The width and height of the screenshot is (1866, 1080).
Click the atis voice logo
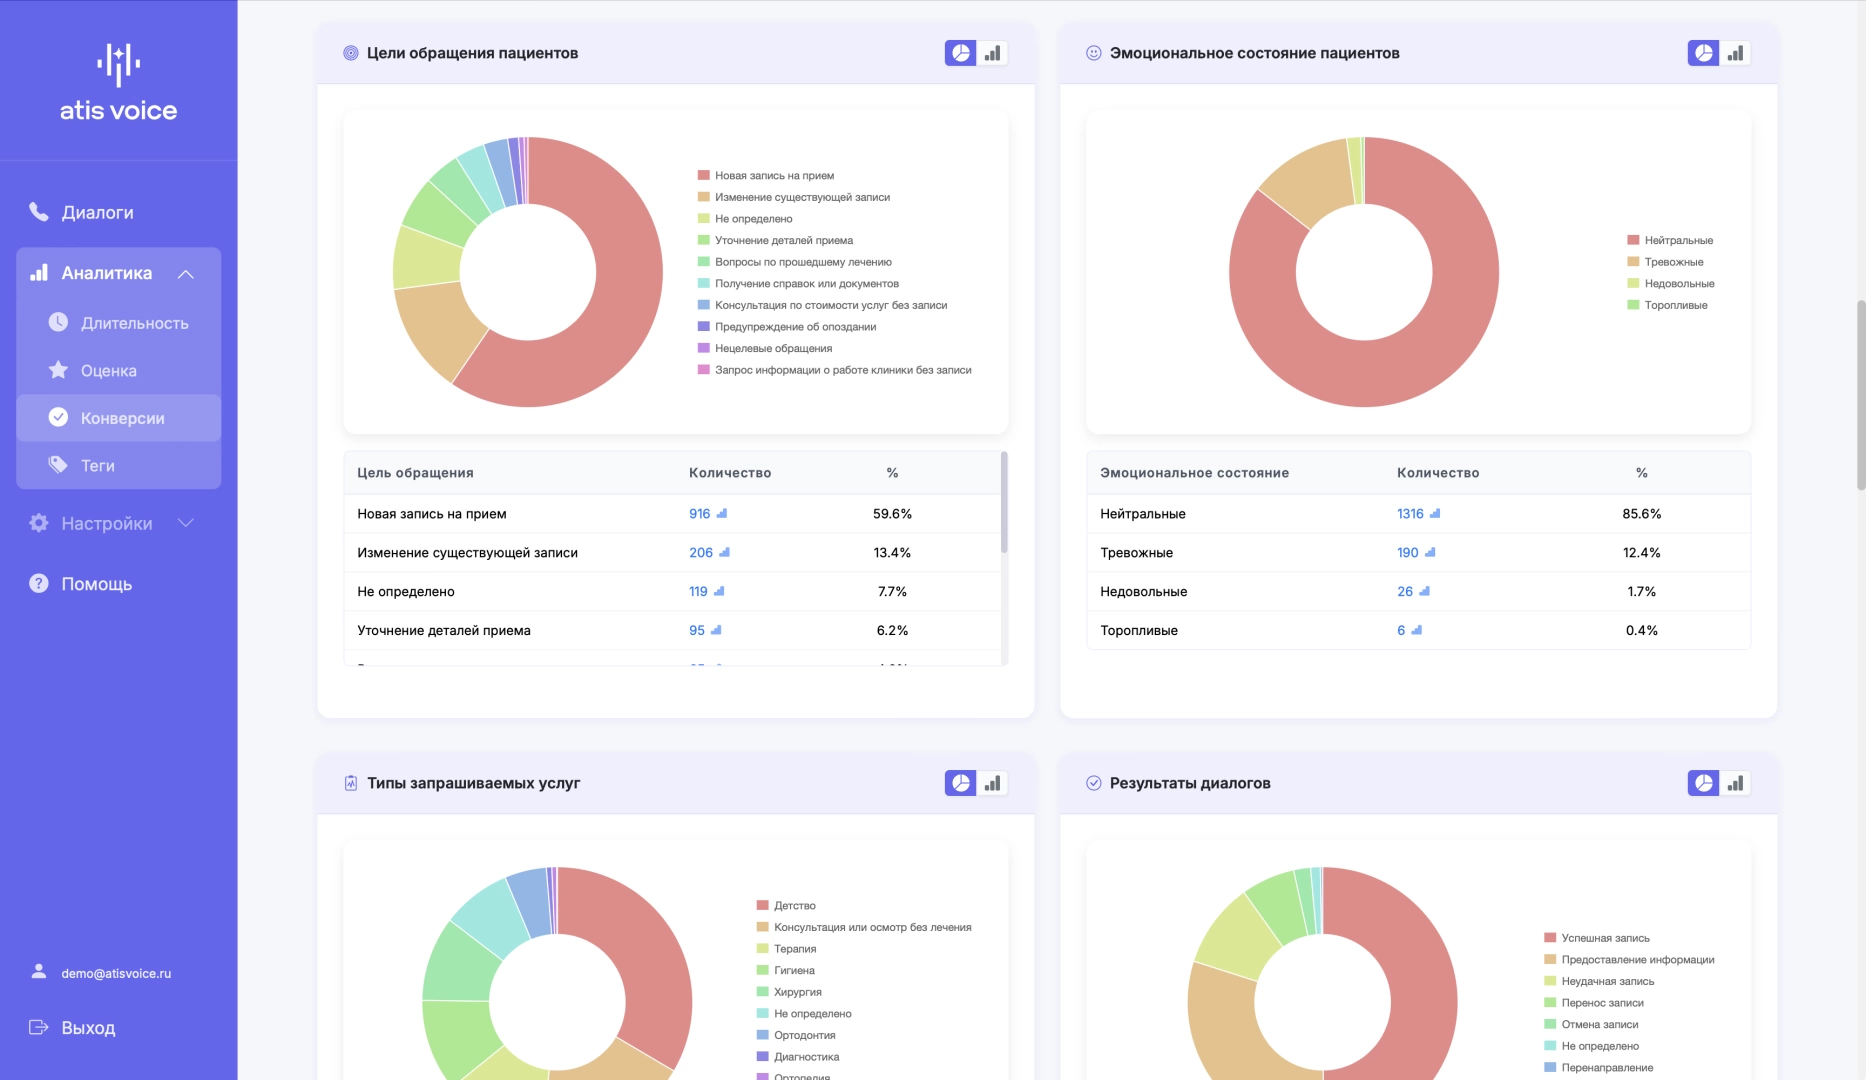point(118,83)
